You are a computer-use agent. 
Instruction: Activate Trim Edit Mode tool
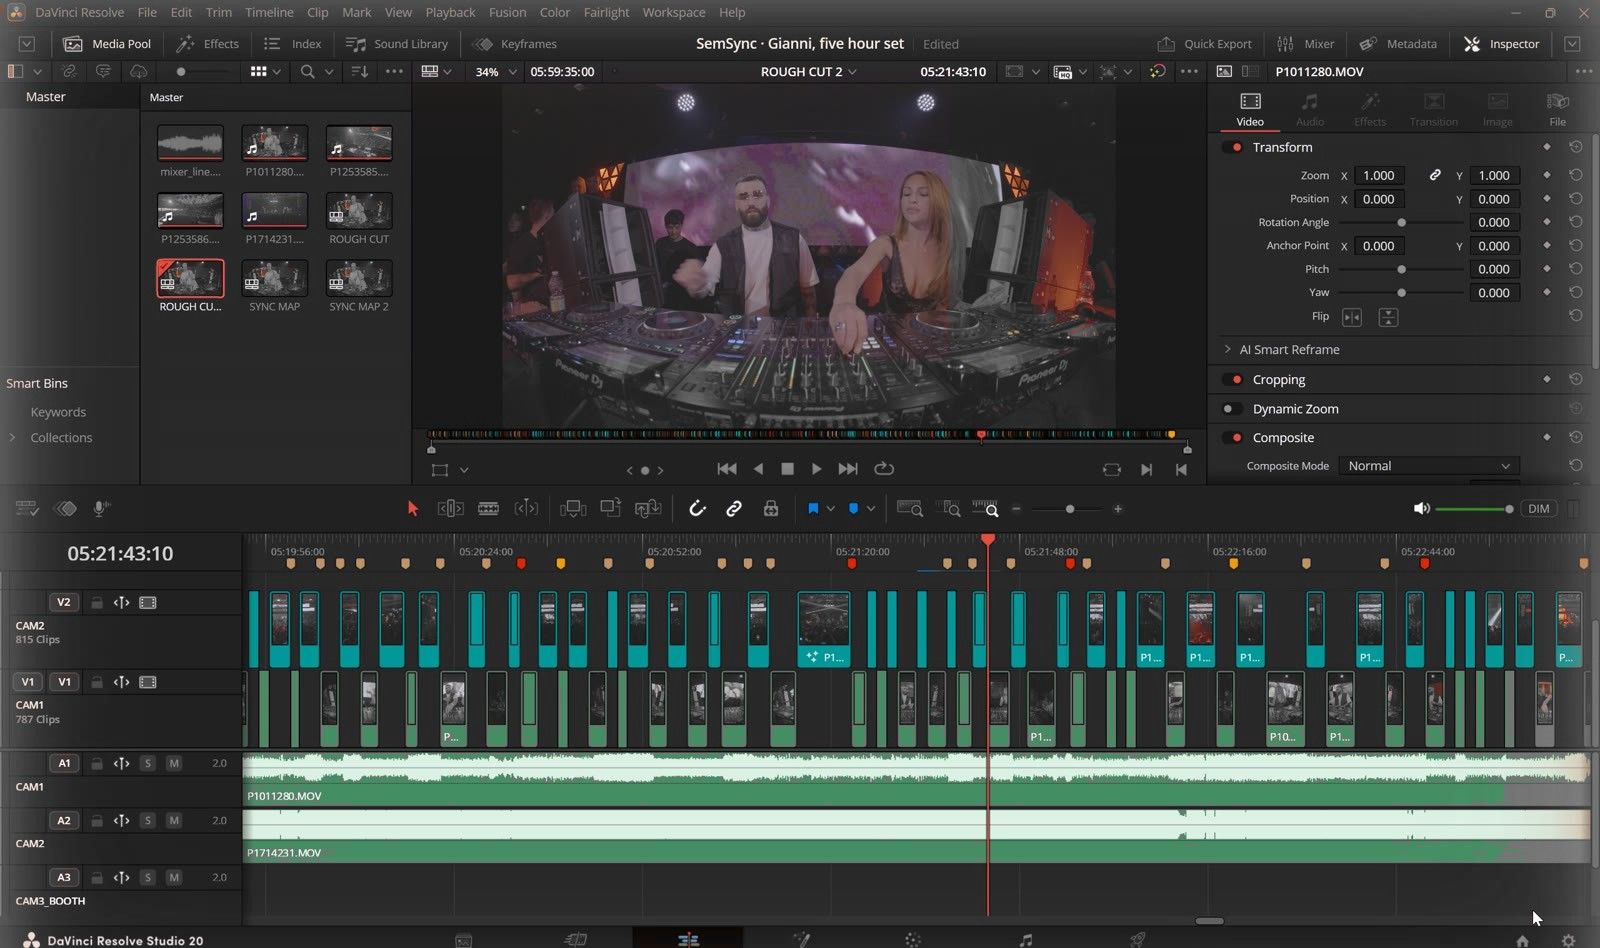coord(450,509)
